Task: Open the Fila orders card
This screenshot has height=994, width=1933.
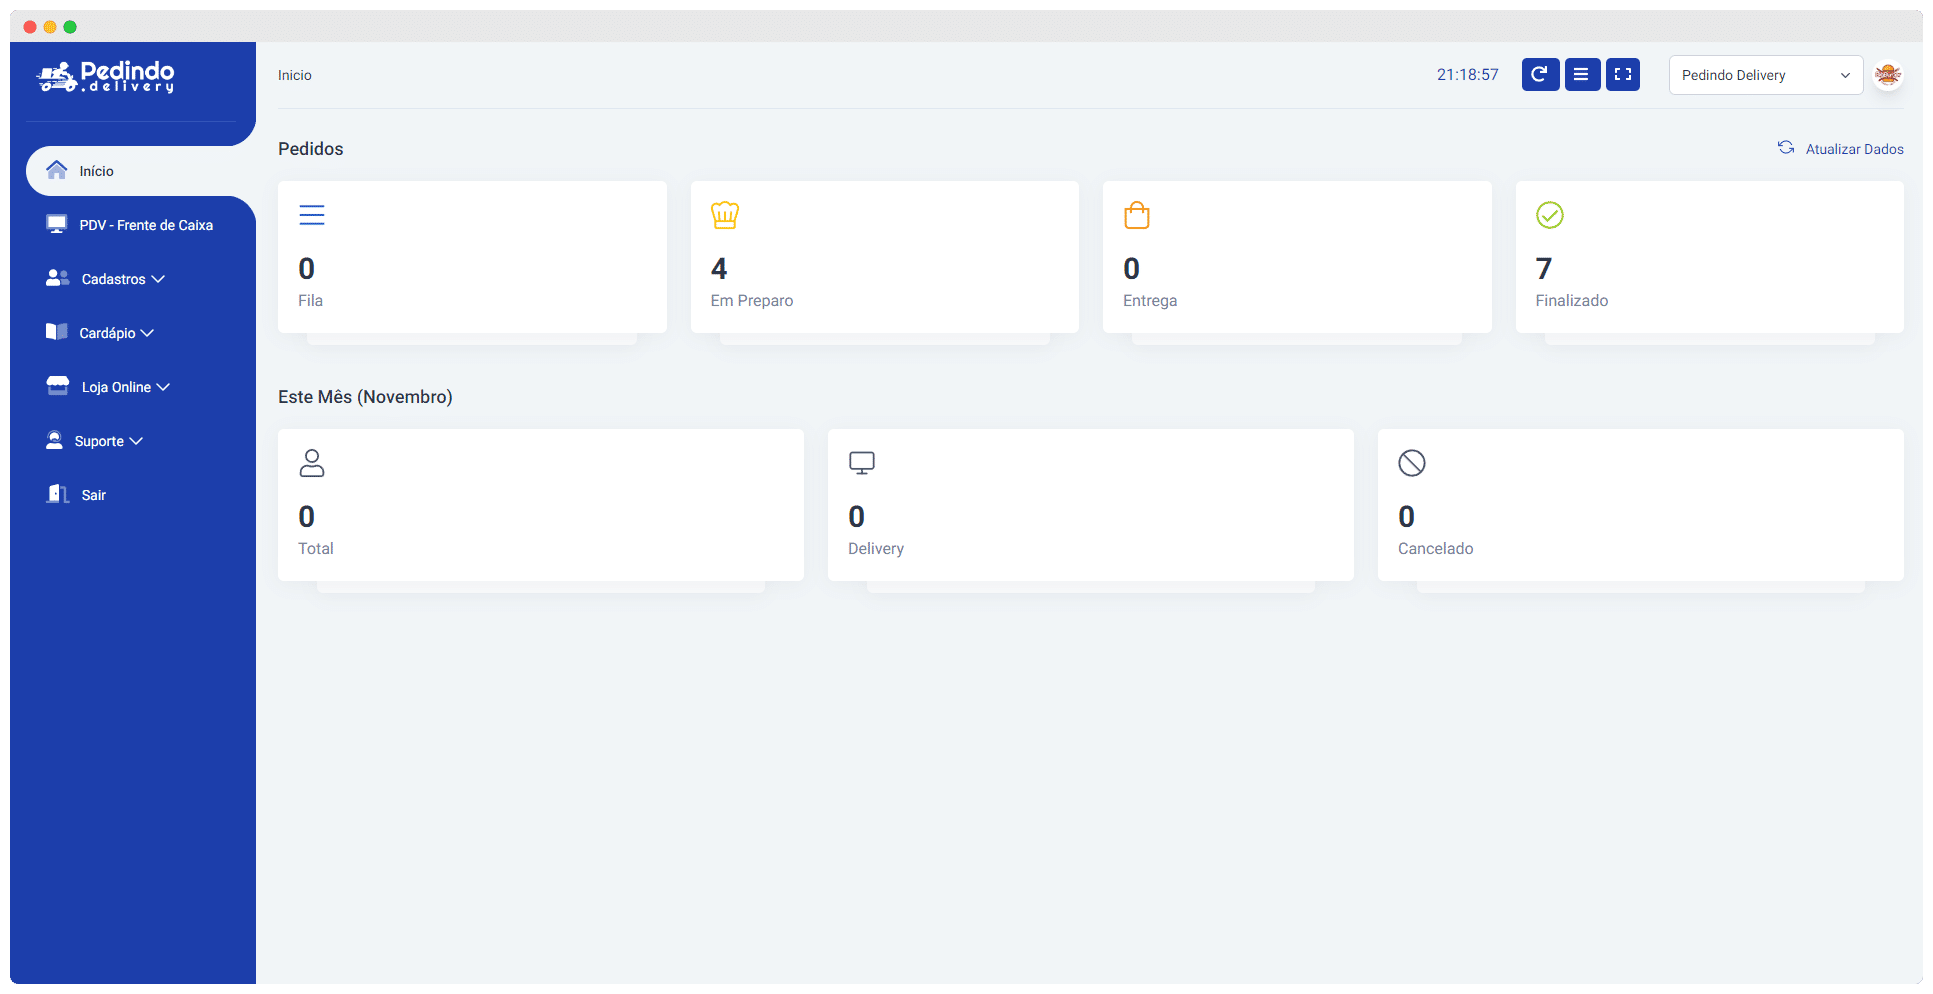Action: coord(472,257)
